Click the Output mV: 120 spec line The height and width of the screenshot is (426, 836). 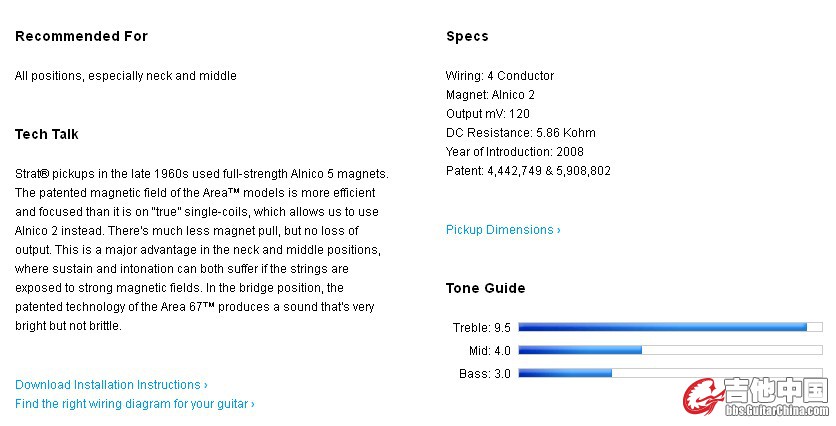tap(487, 114)
